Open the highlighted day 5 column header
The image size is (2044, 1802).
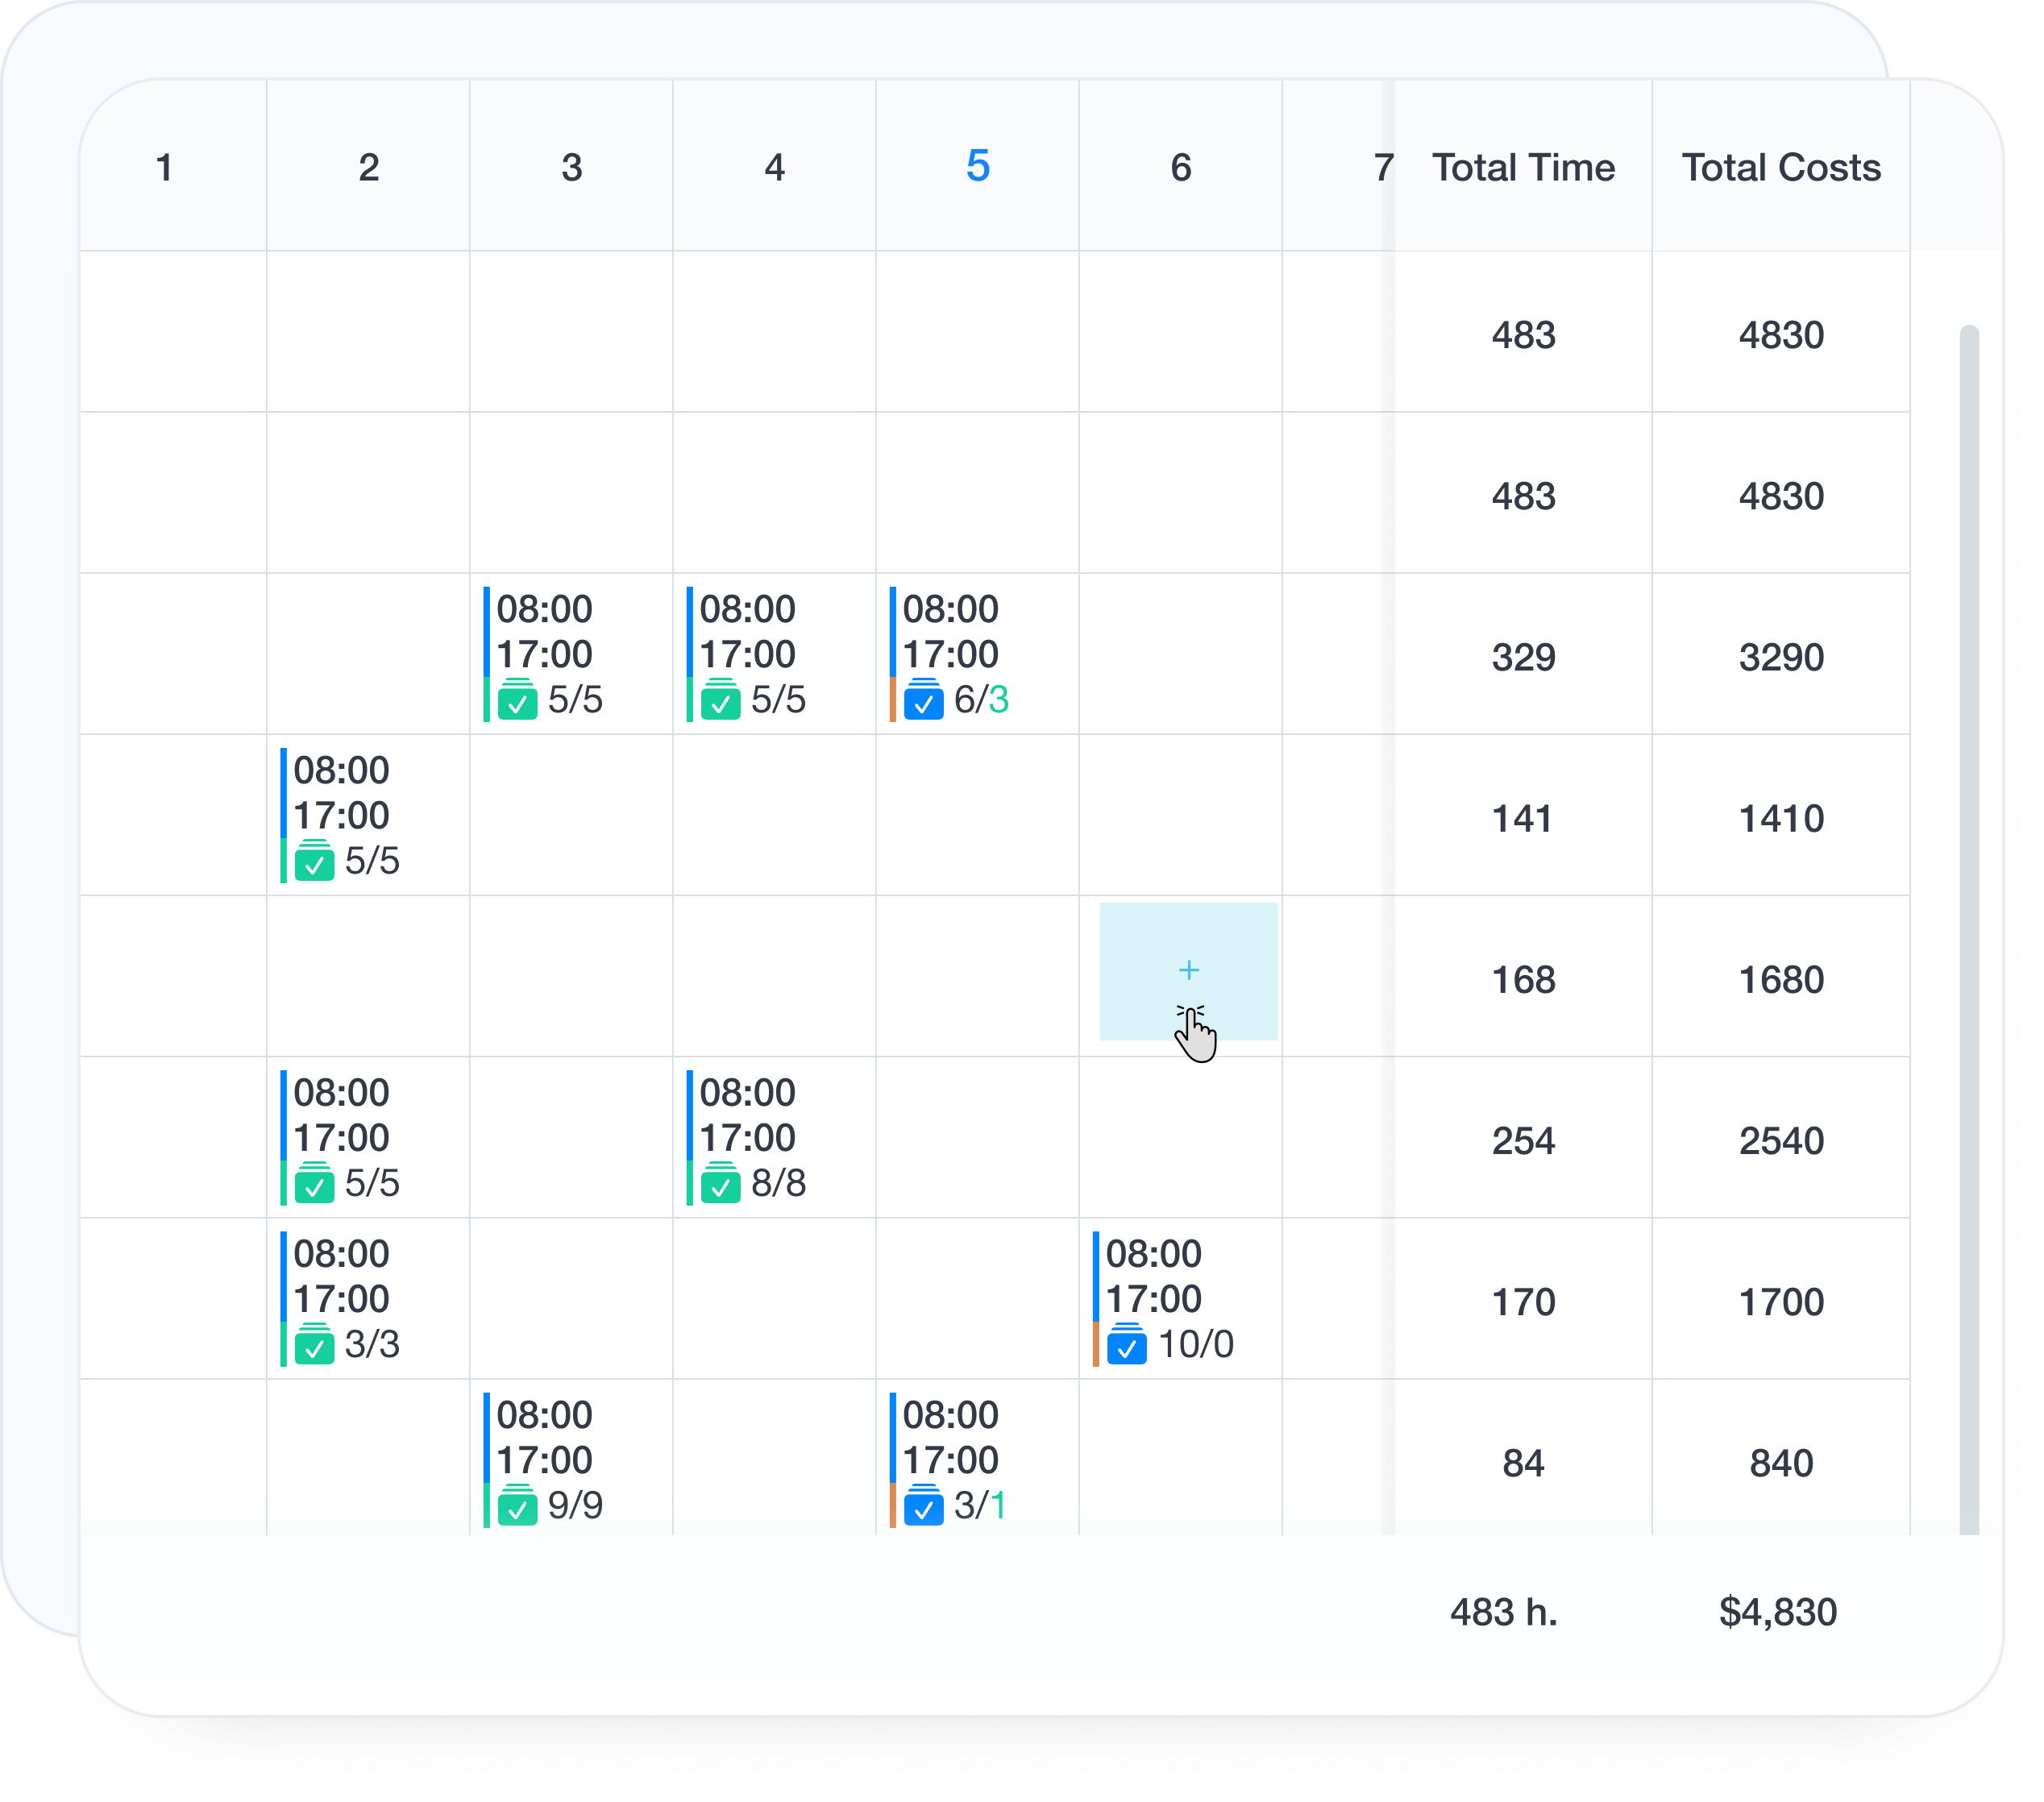click(978, 167)
